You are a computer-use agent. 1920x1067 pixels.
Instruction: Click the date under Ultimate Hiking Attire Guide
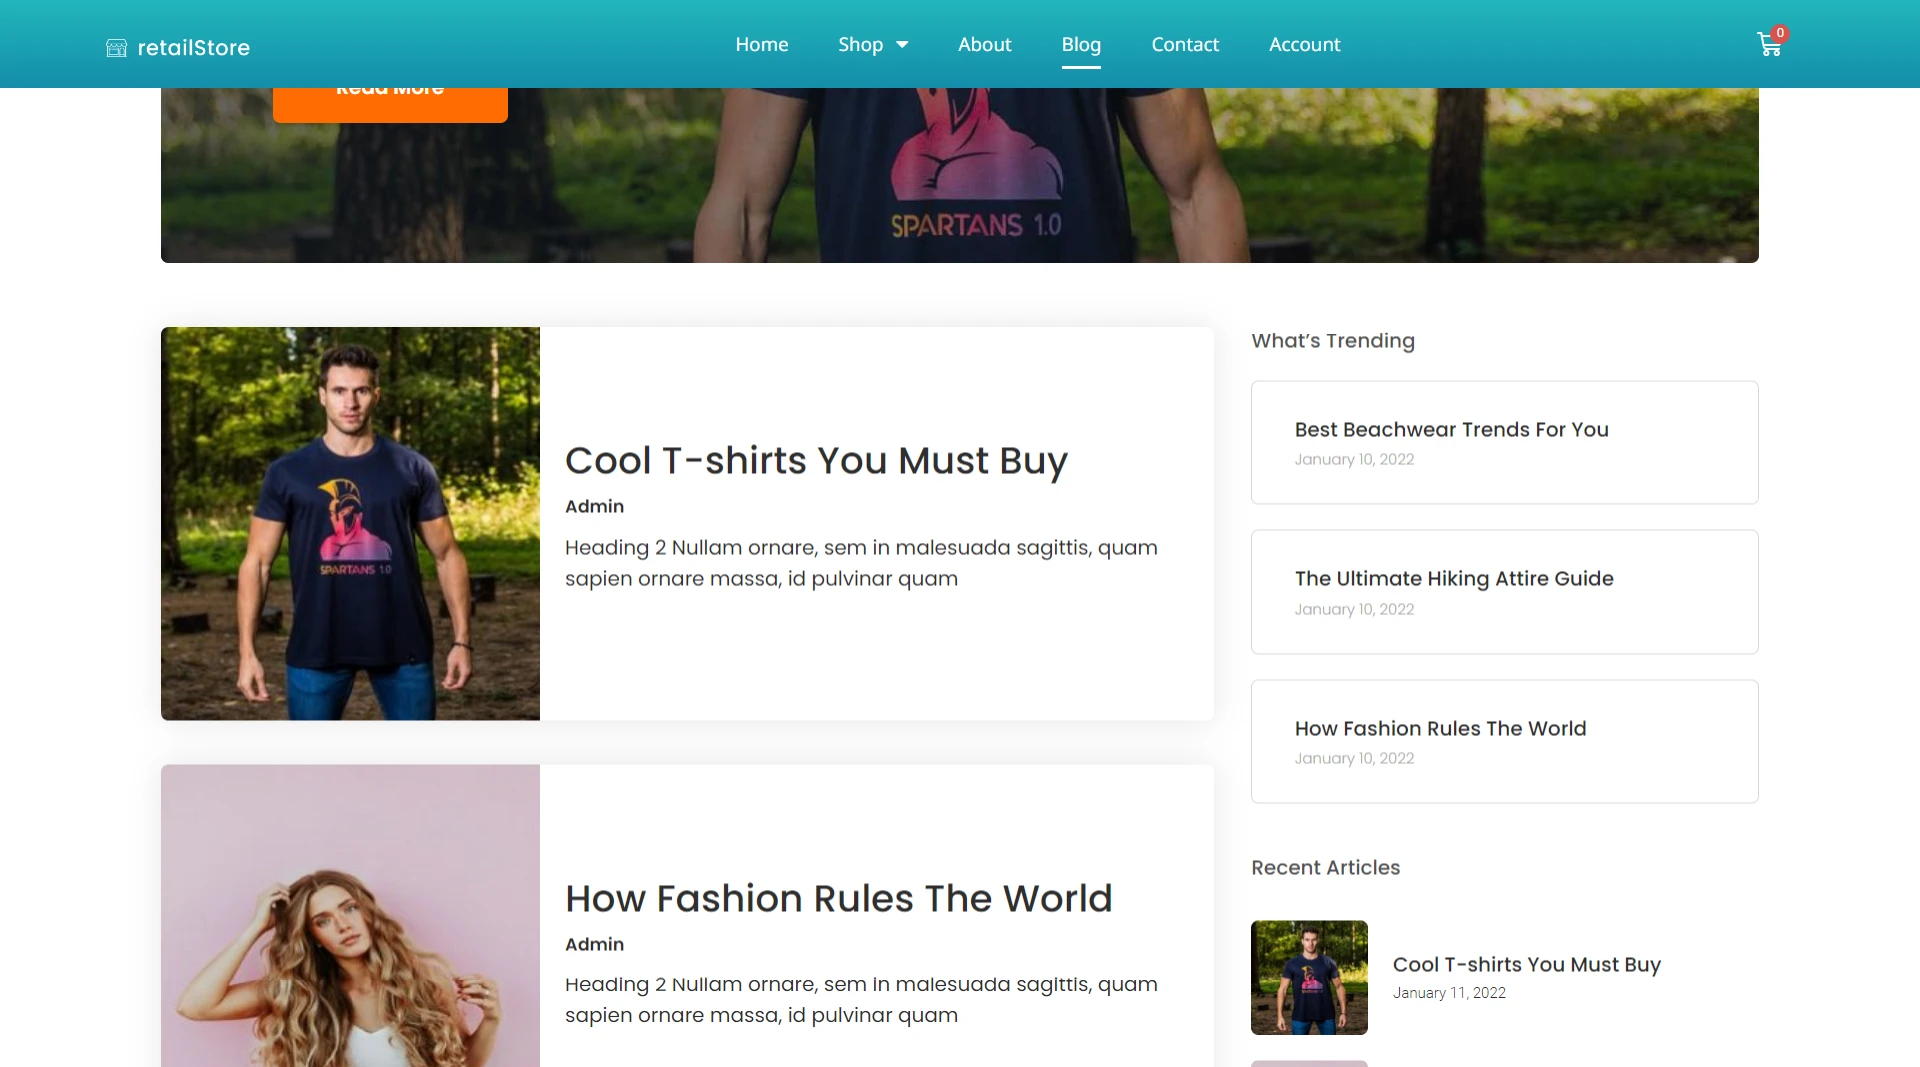tap(1354, 609)
